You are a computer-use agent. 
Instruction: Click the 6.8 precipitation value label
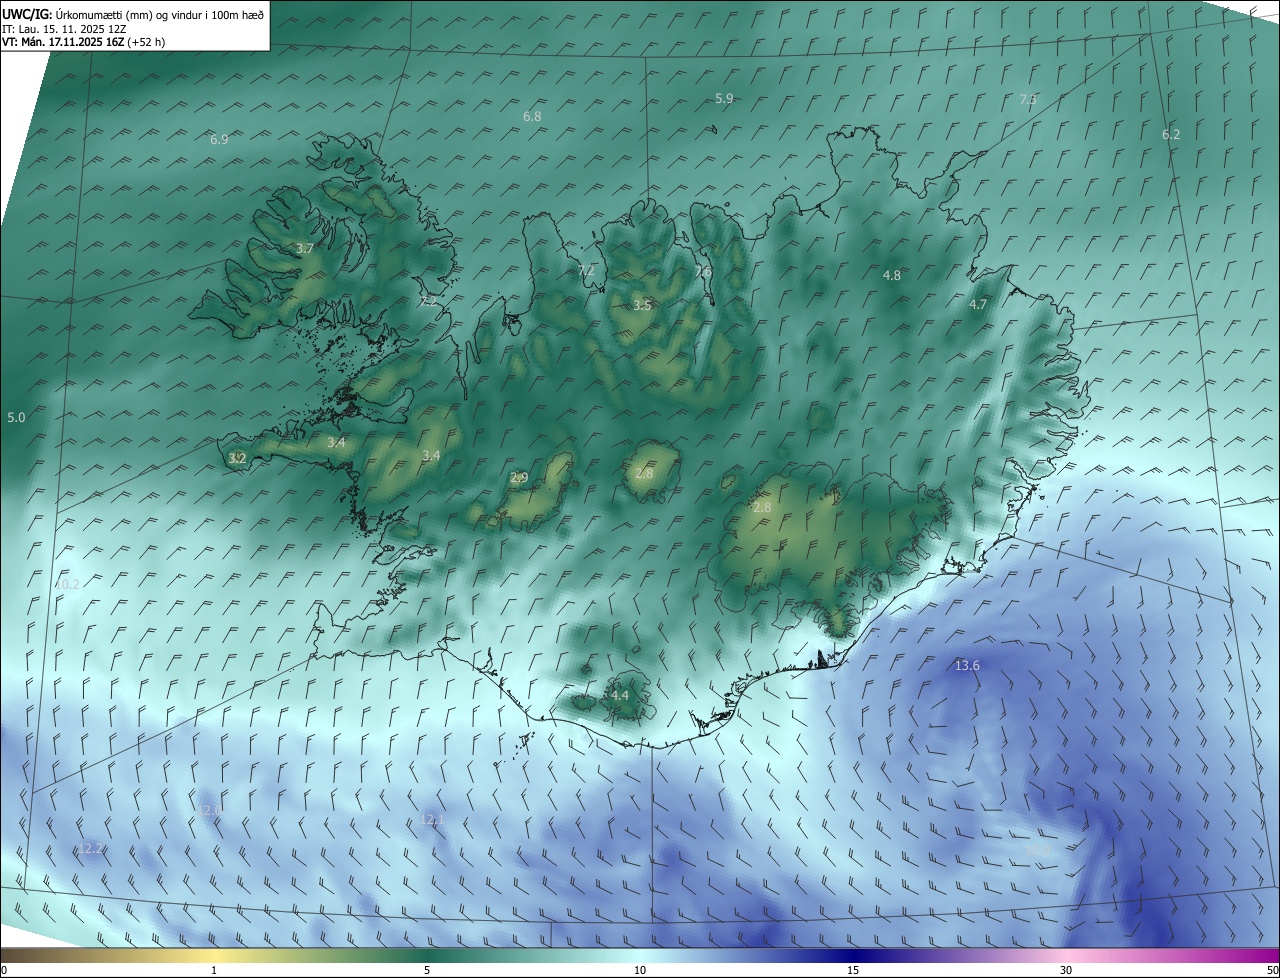pyautogui.click(x=532, y=117)
